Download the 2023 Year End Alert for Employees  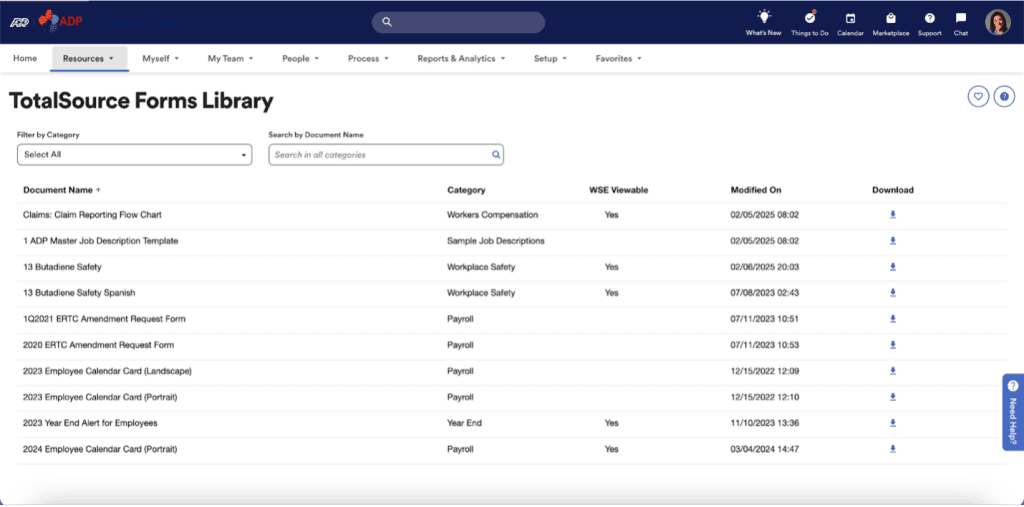[x=893, y=423]
